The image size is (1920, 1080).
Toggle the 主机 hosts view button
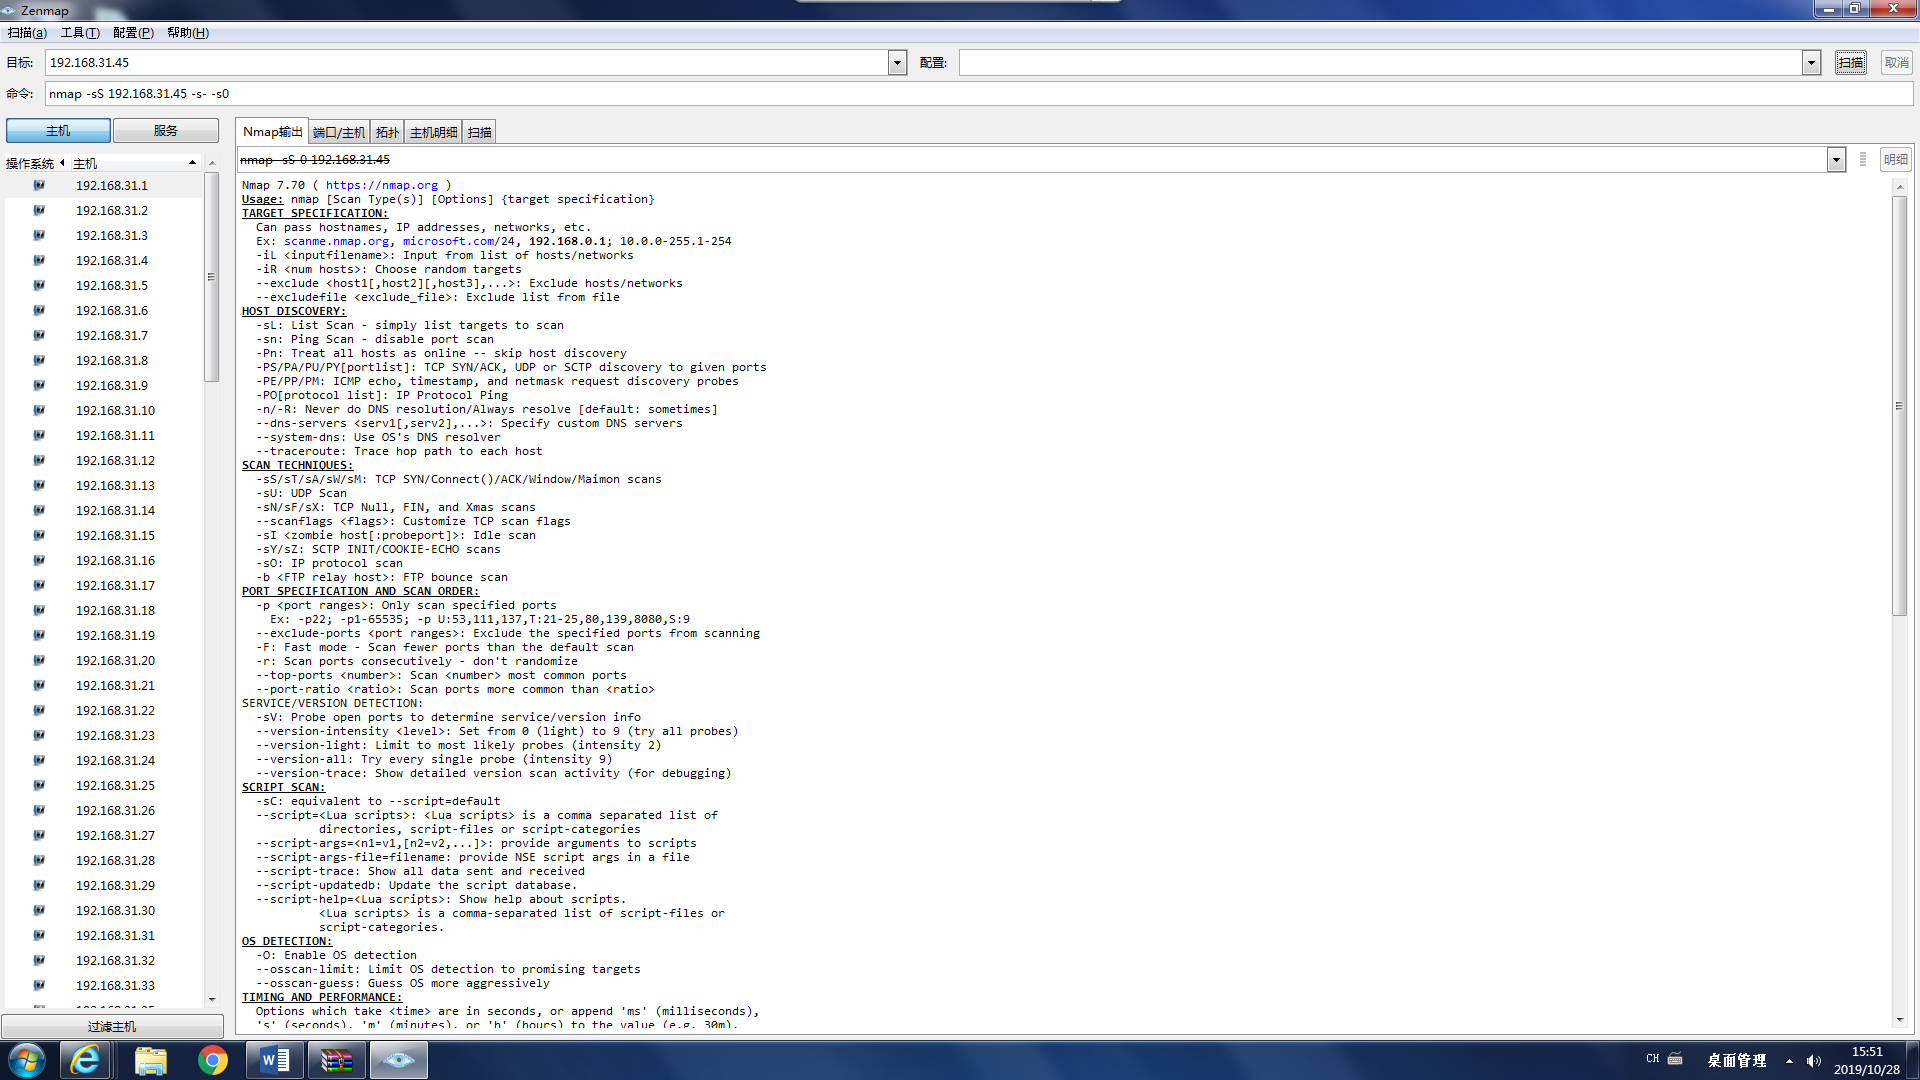click(58, 131)
